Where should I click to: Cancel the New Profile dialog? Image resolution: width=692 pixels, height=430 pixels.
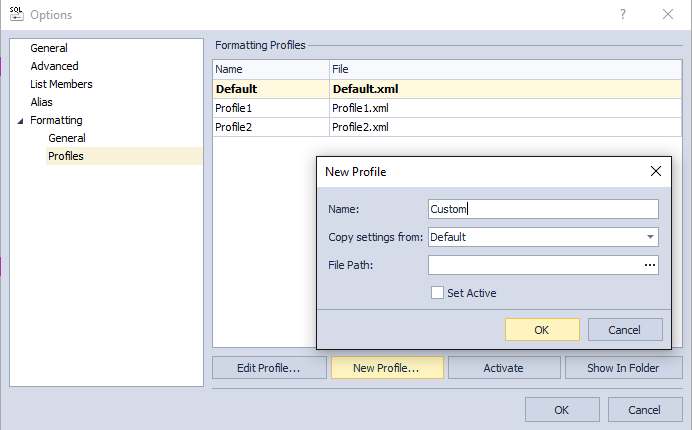point(625,330)
